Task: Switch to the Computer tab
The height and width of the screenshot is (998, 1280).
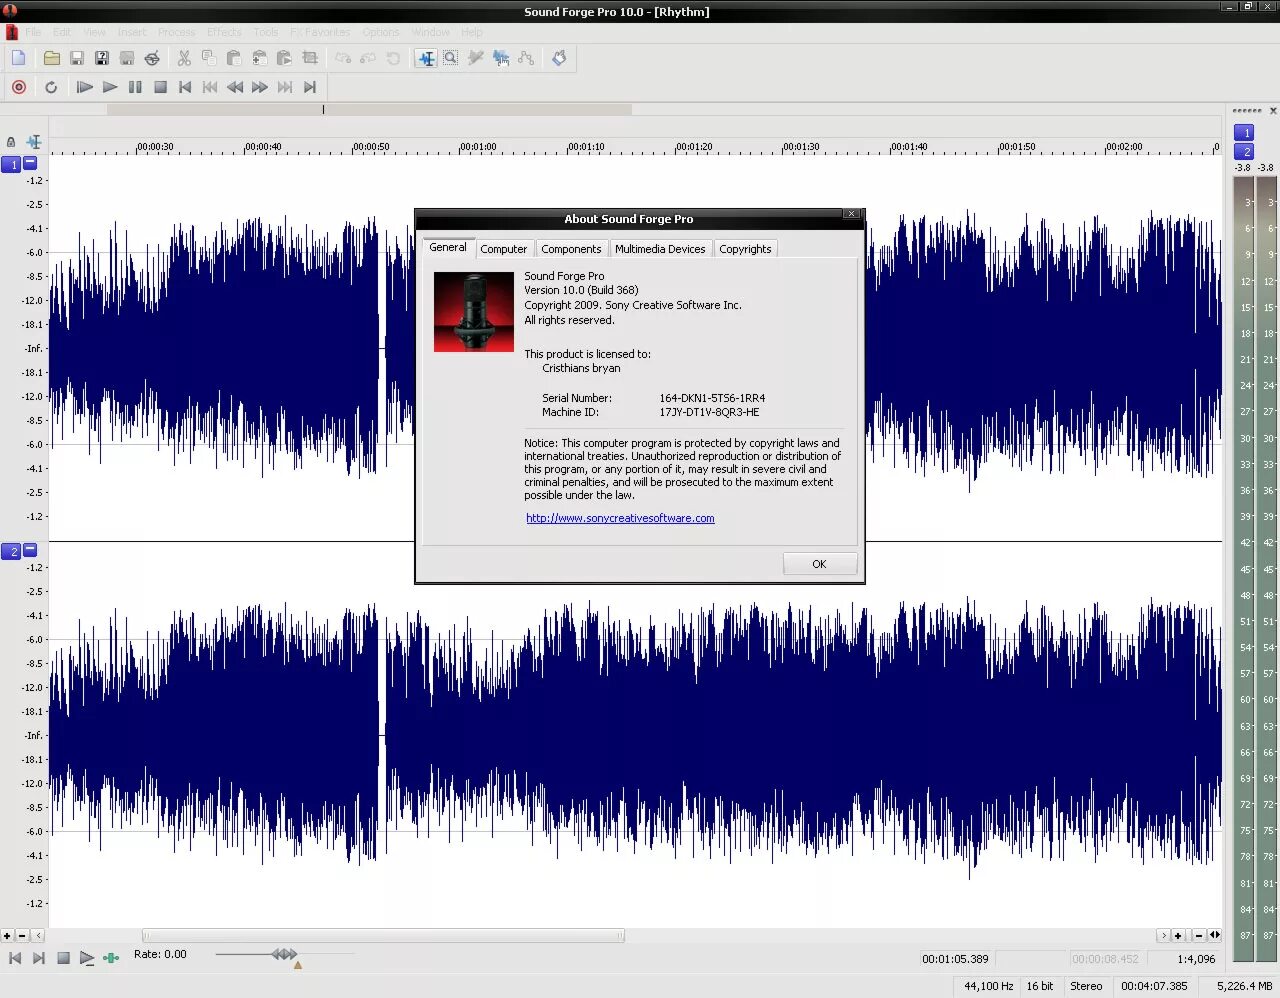Action: pos(503,249)
